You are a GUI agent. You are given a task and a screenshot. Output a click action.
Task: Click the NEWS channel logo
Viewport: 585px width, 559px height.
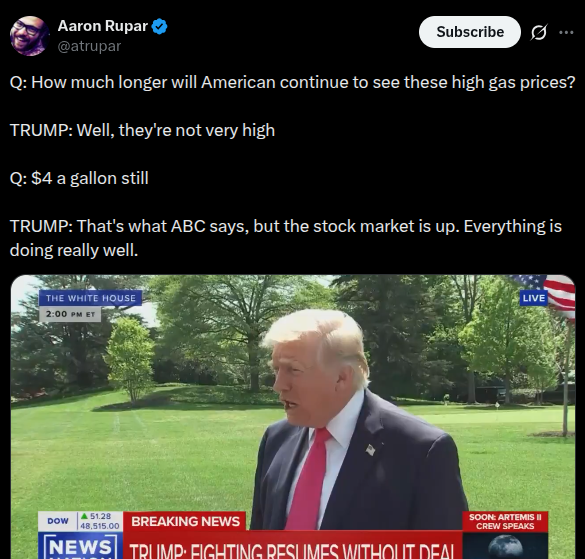click(81, 546)
